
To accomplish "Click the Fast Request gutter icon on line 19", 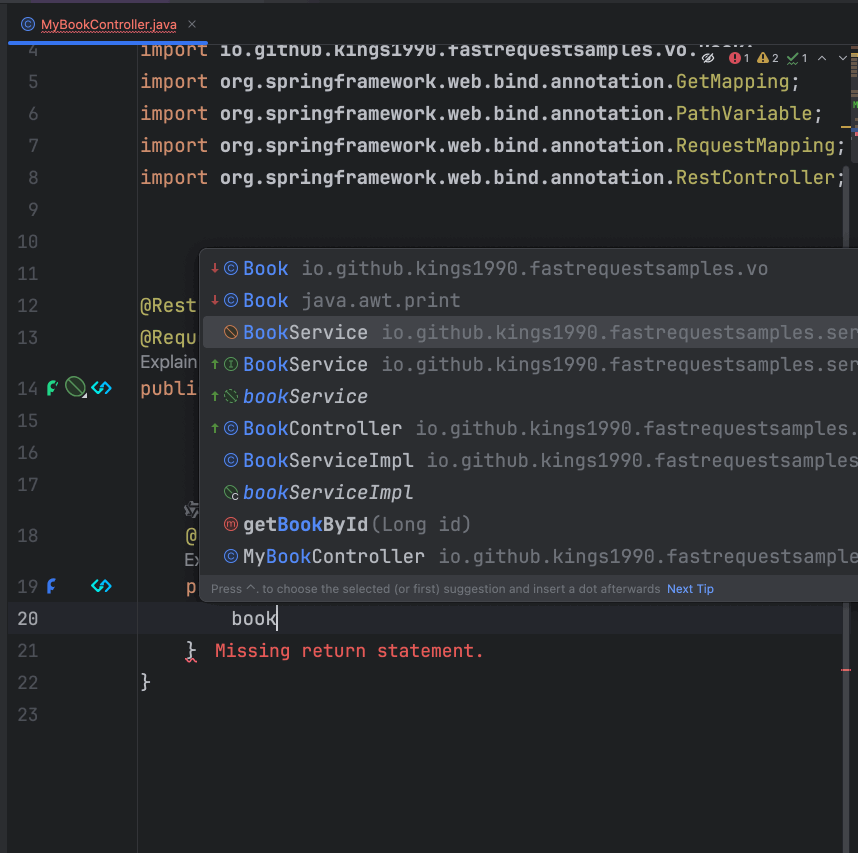I will tap(51, 586).
